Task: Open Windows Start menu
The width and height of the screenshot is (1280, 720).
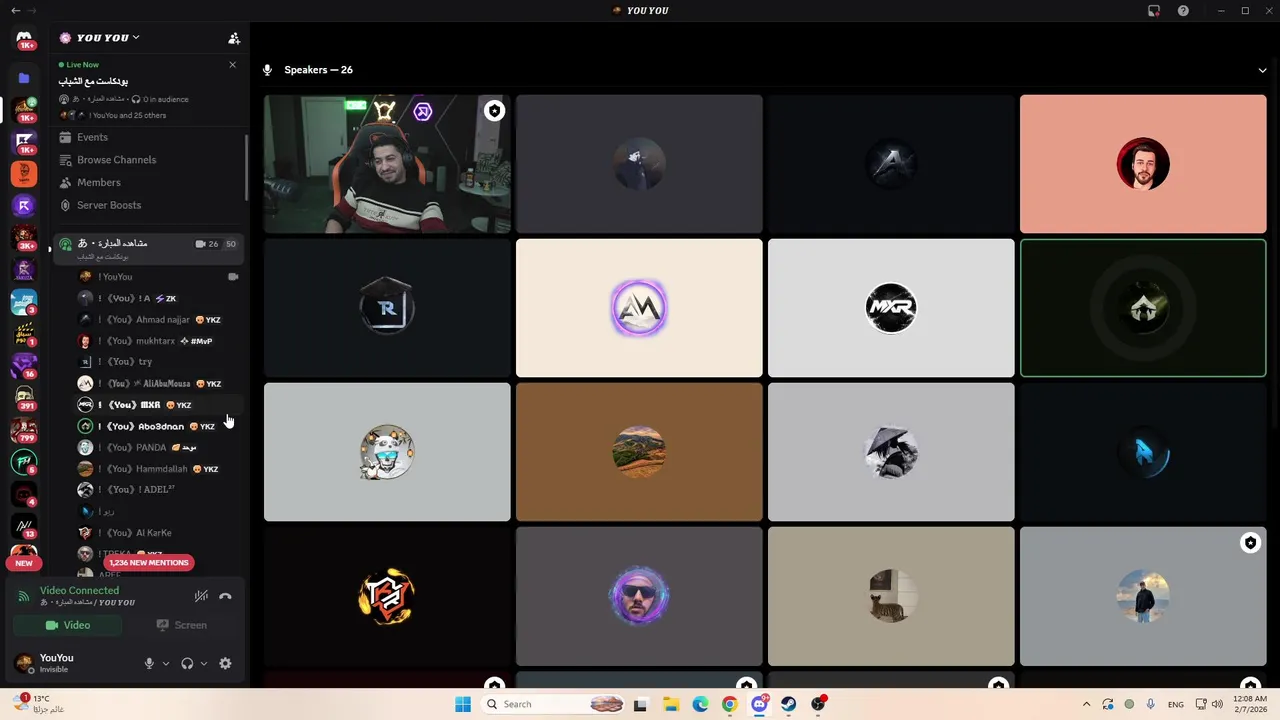Action: tap(462, 704)
